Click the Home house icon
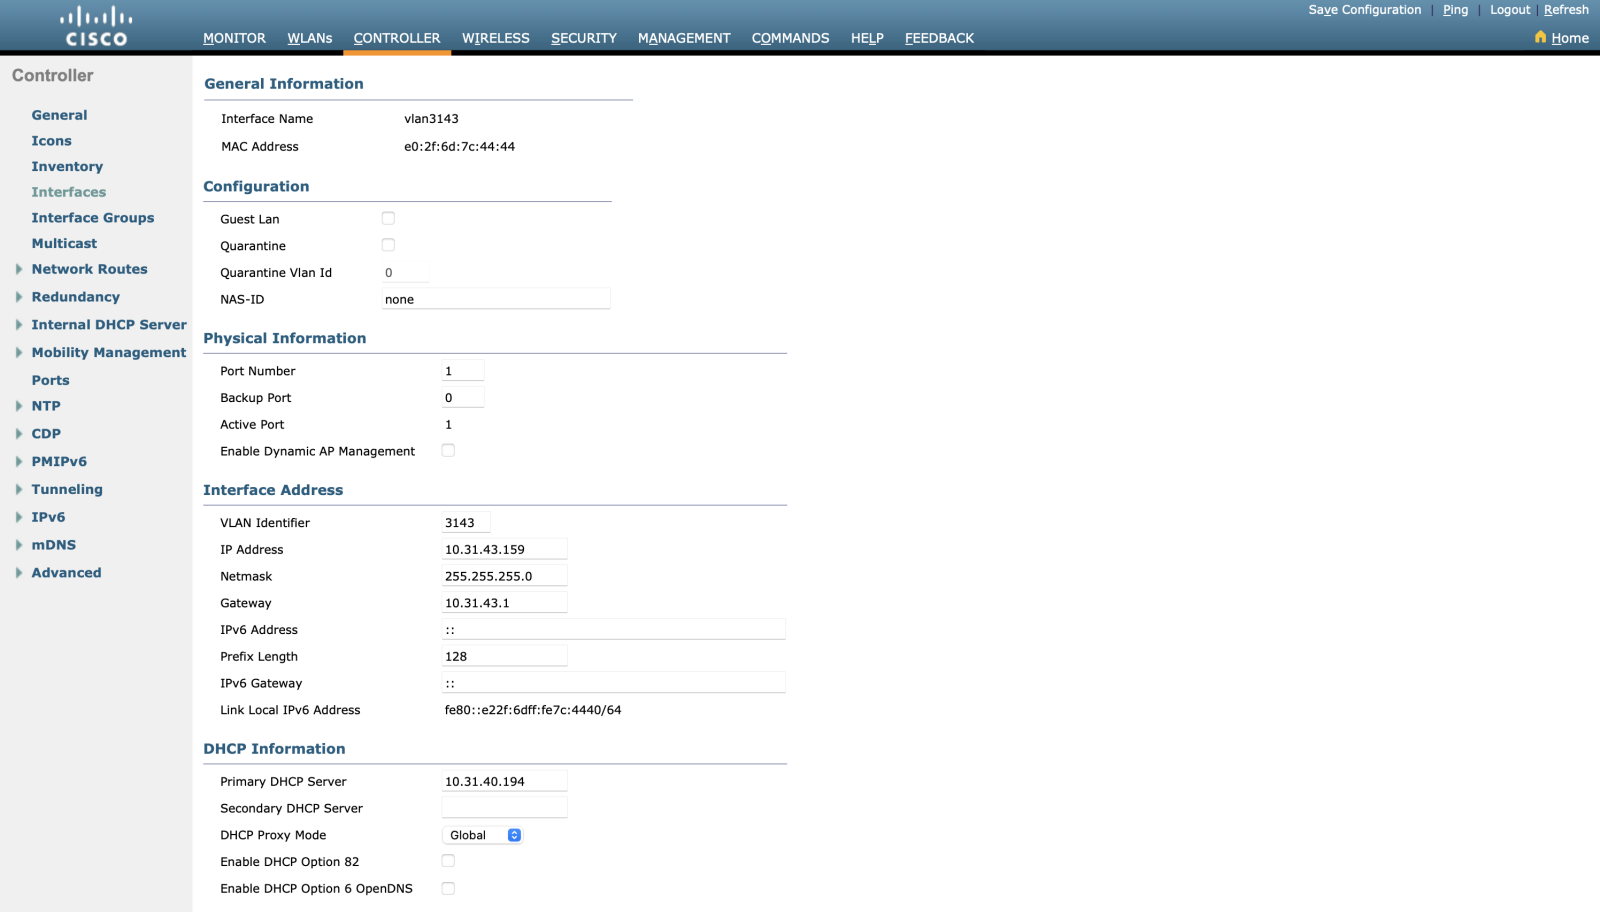Screen dimensions: 1600x912 pos(1540,37)
